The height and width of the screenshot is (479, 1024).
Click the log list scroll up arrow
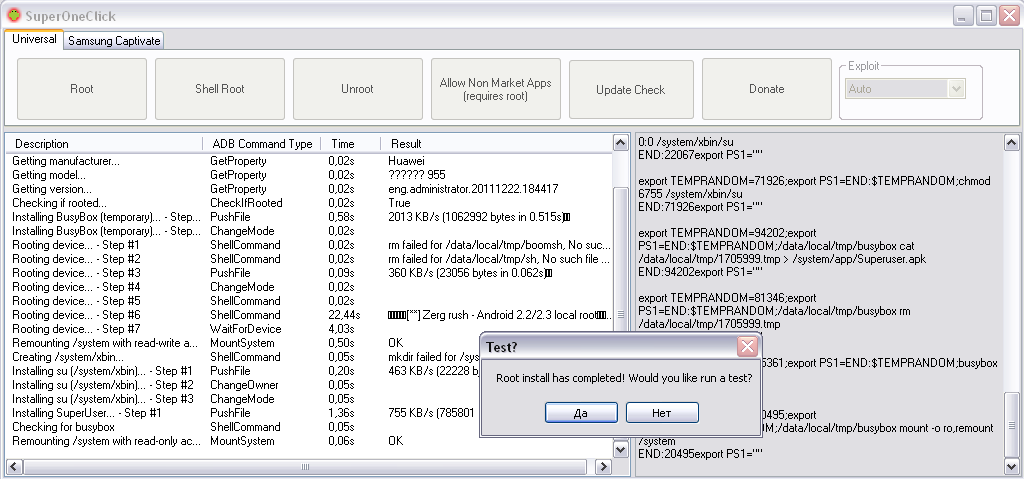pos(621,142)
